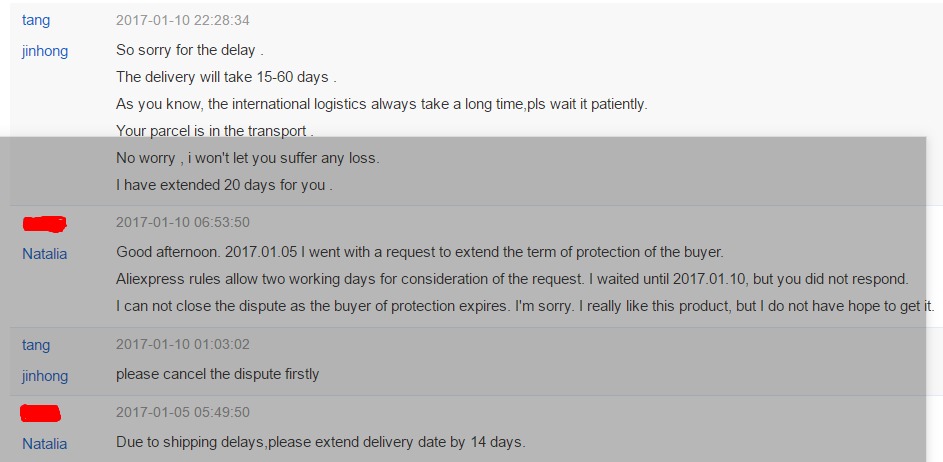Open jinhong's profile next to 'So sorry for the delay'
Viewport: 943px width, 462px height.
point(45,51)
